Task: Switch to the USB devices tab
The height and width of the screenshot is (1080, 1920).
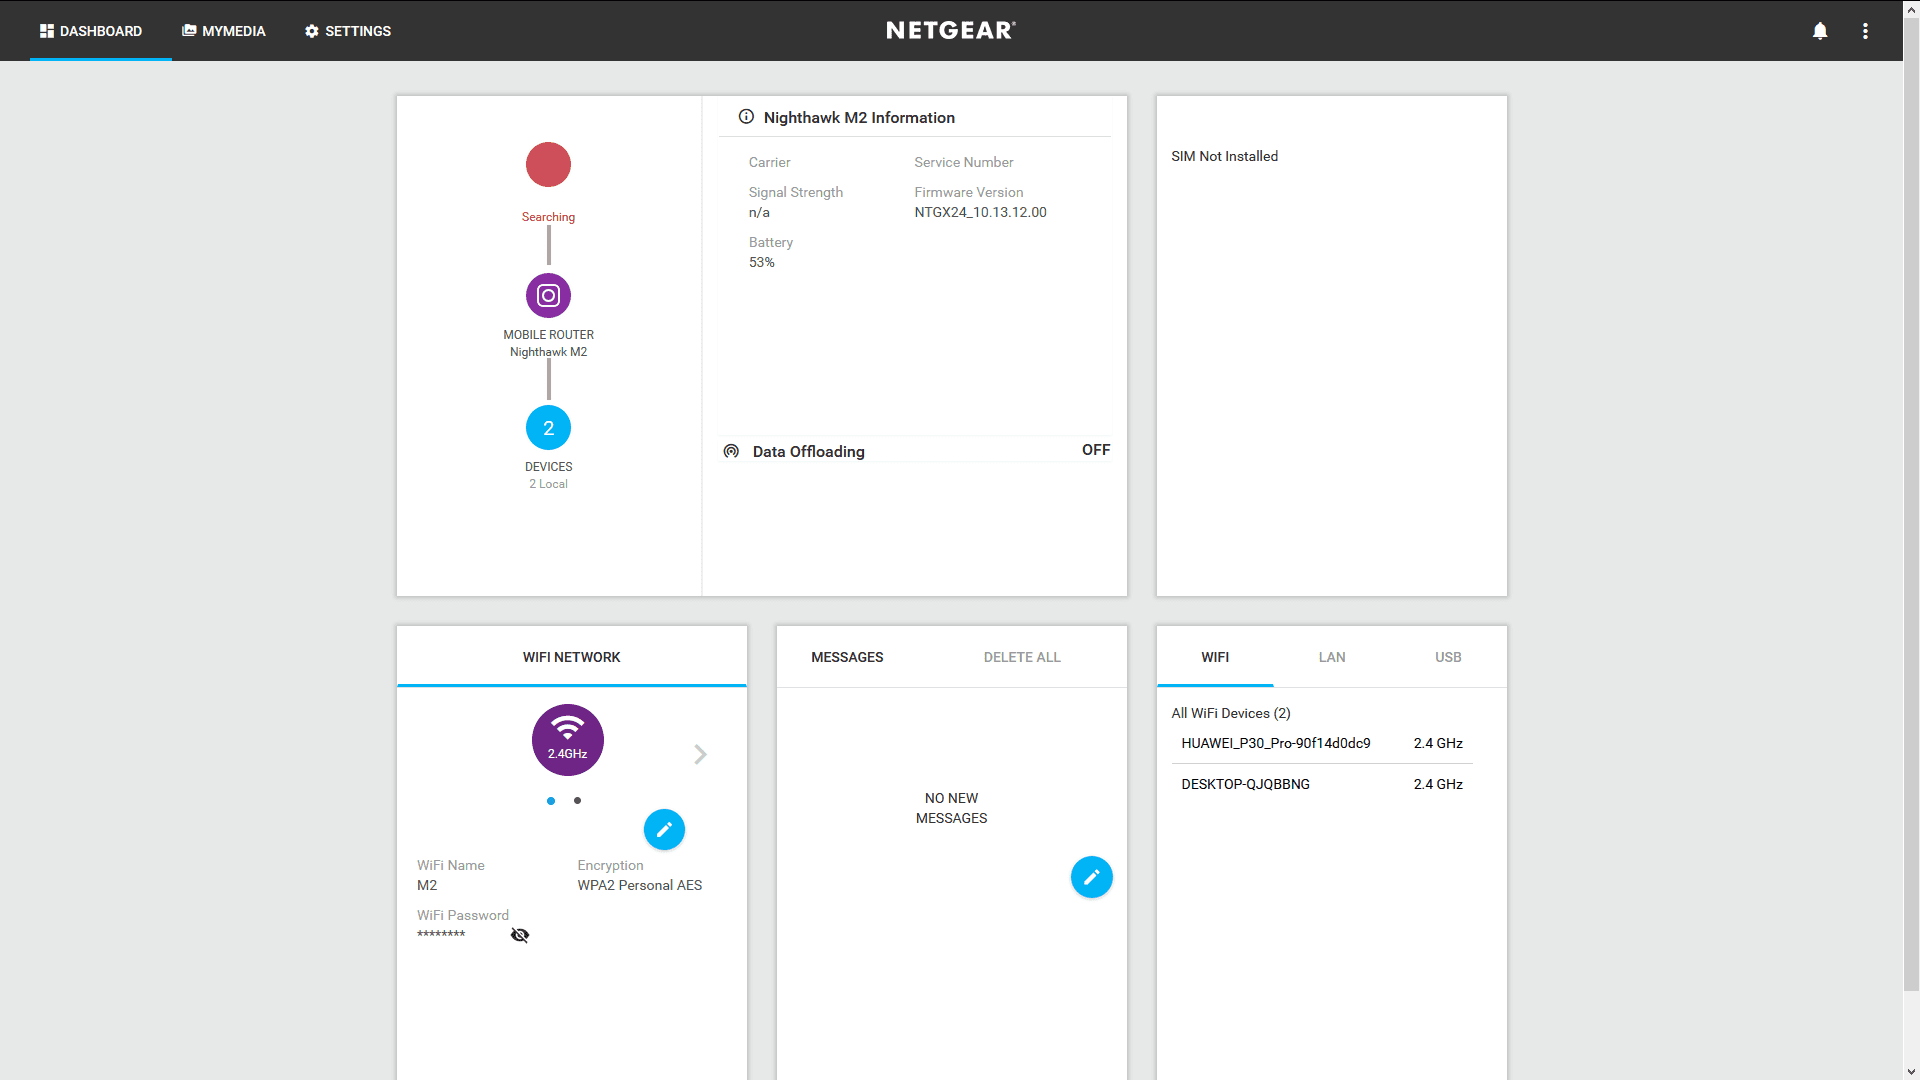Action: pyautogui.click(x=1447, y=657)
